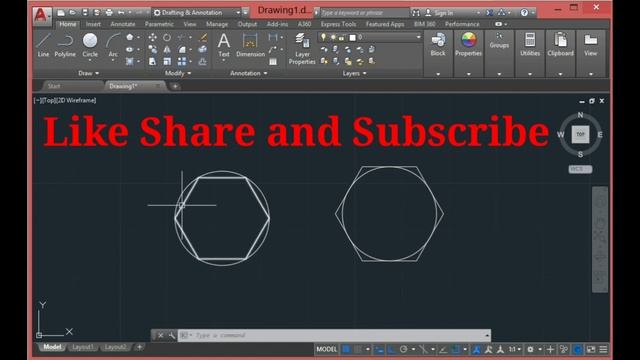Select the Linear dimension icon
Screen dimensions: 640x360
click(273, 37)
